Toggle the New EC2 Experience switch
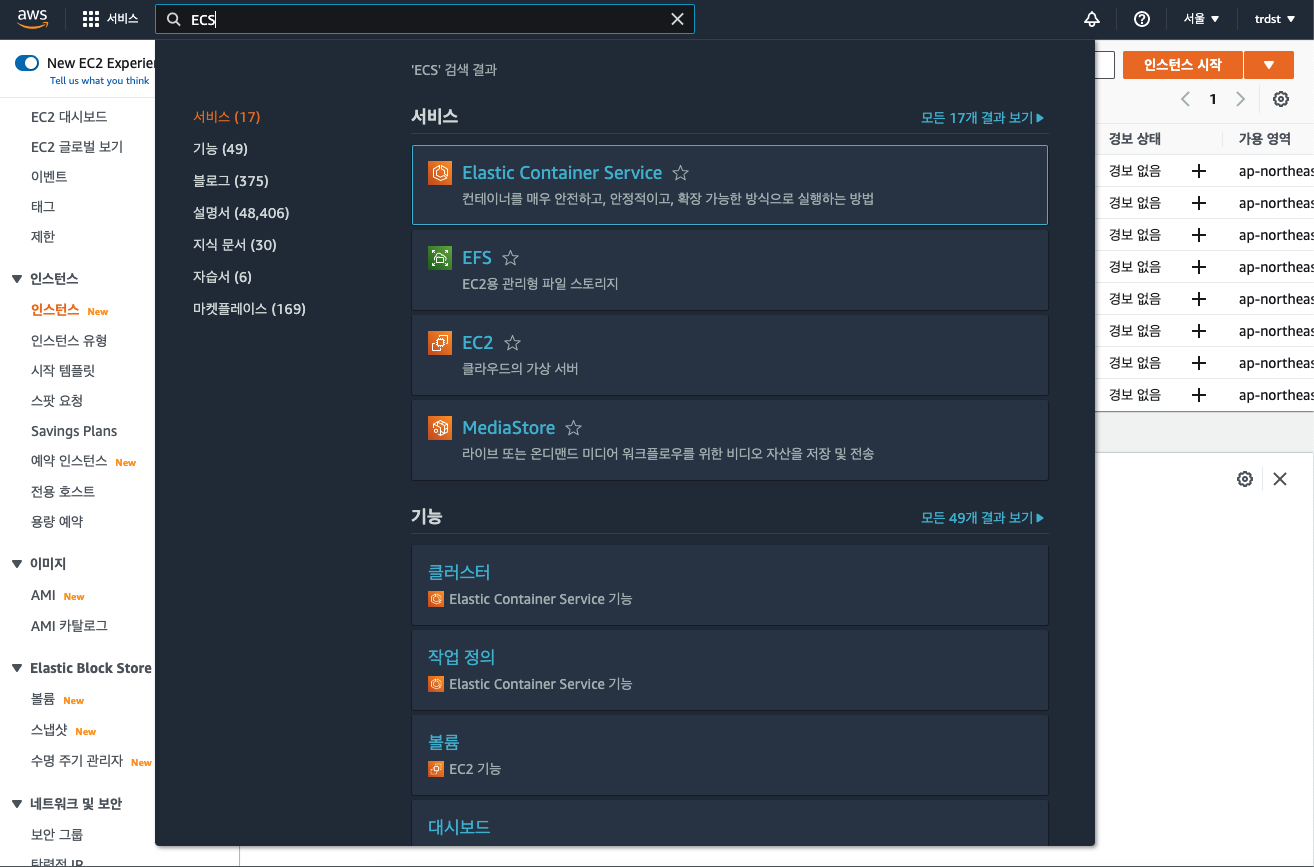Image resolution: width=1314 pixels, height=867 pixels. coord(27,63)
